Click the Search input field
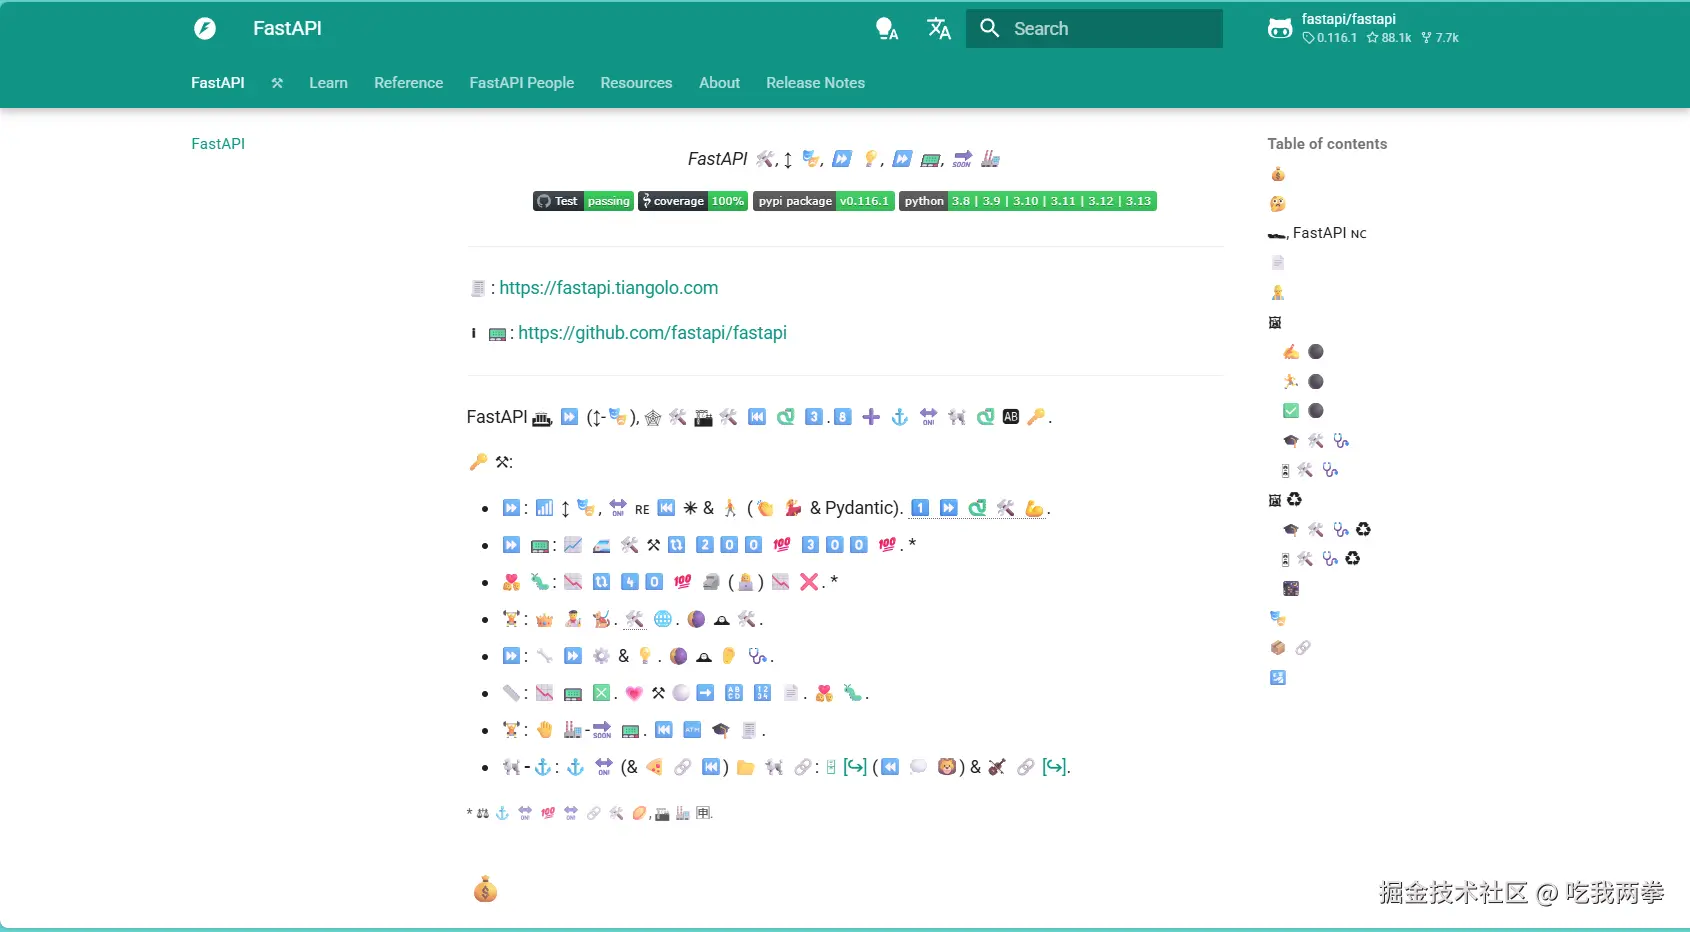This screenshot has width=1690, height=932. [x=1094, y=28]
